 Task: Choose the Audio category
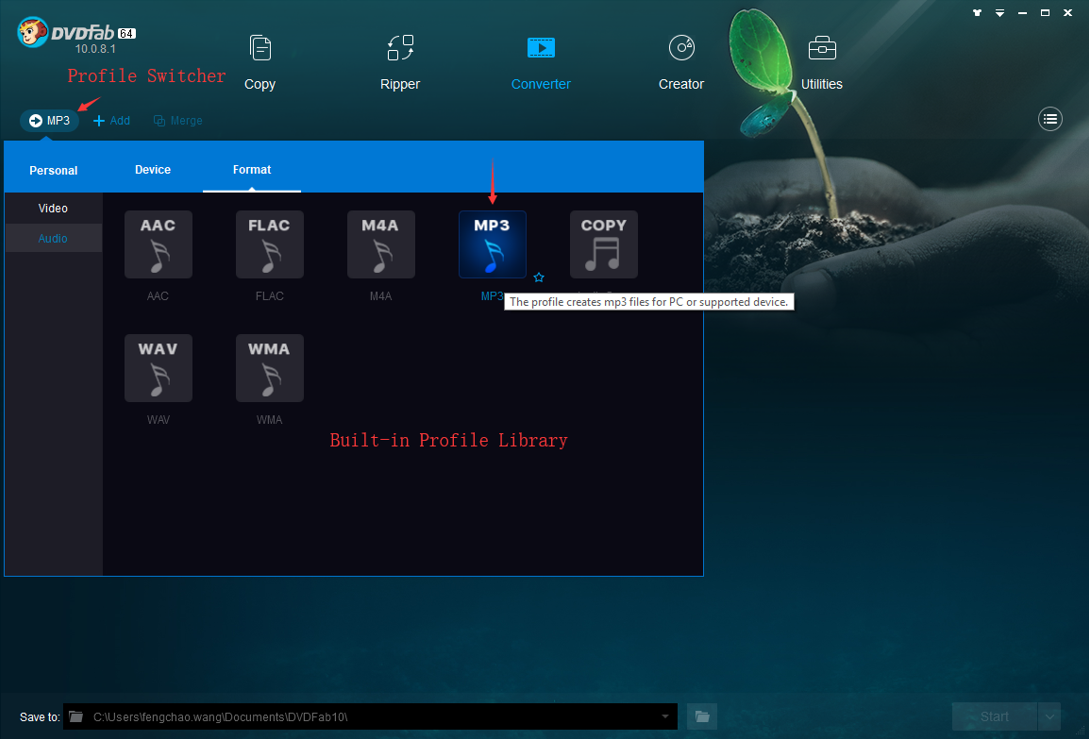tap(53, 238)
